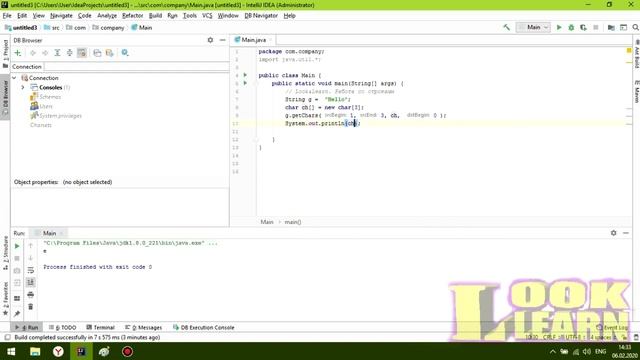Screen dimensions: 640x360
Task: Click the restore layout icon in Run panel
Action: tap(17, 298)
